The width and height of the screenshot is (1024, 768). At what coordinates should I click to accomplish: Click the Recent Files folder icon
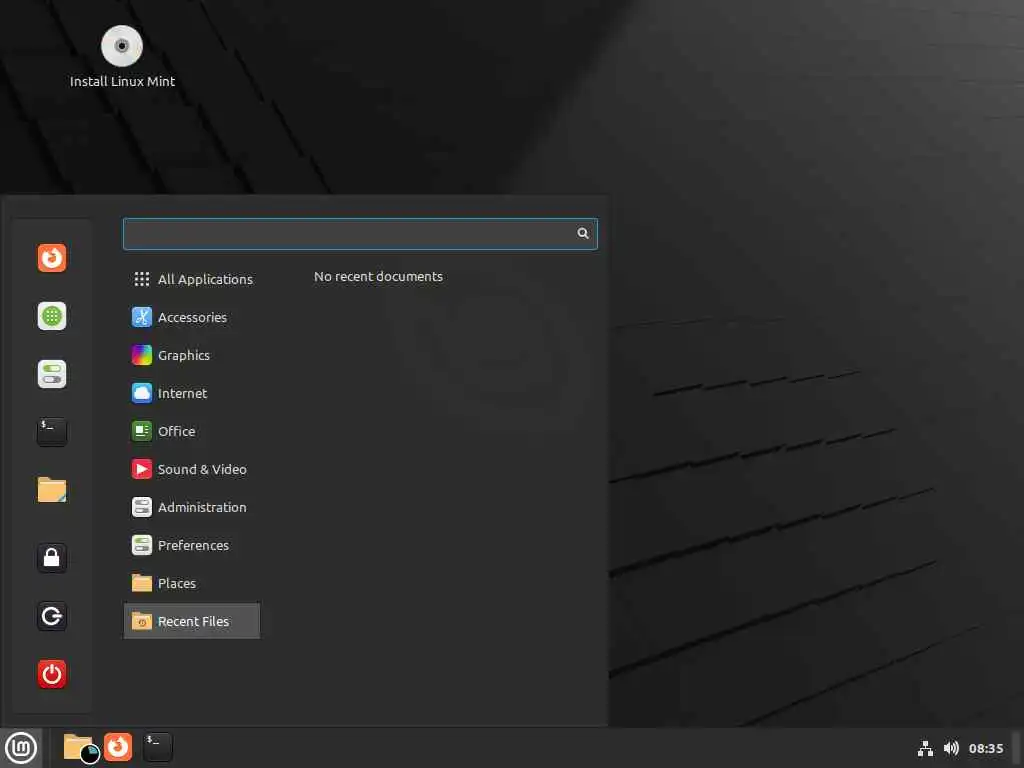pos(142,621)
